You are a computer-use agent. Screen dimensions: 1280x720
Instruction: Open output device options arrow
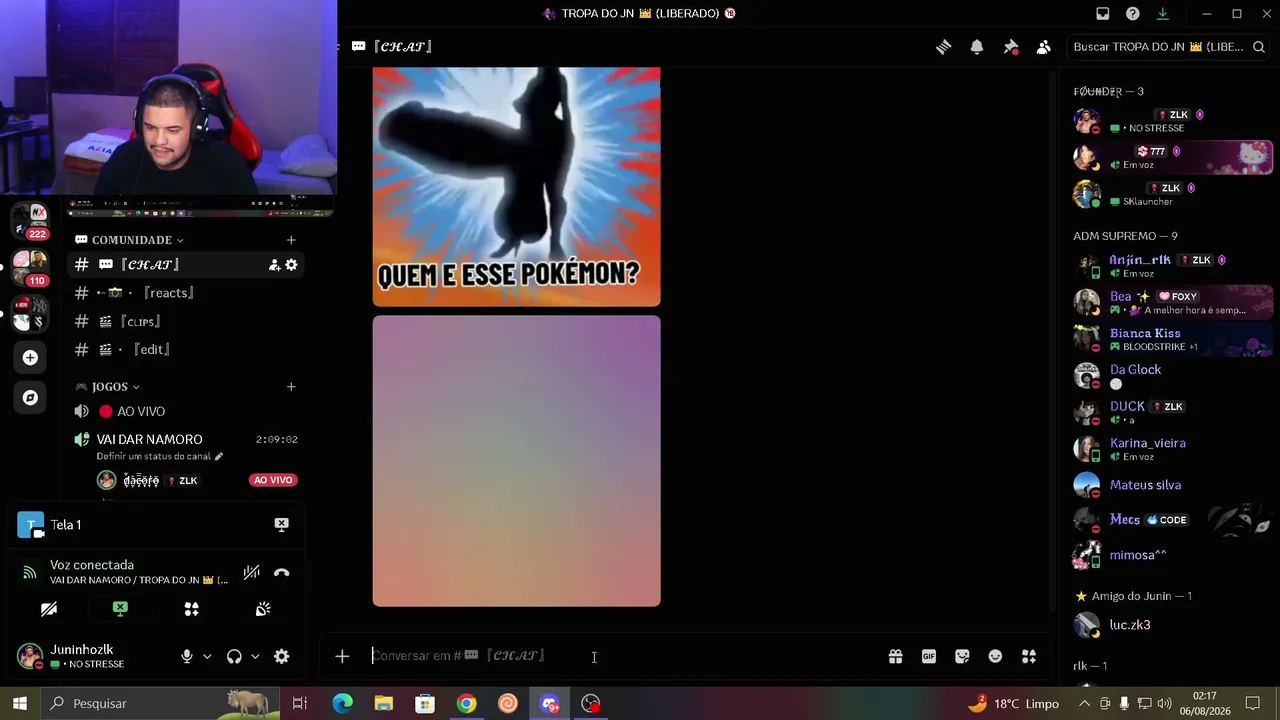[255, 657]
